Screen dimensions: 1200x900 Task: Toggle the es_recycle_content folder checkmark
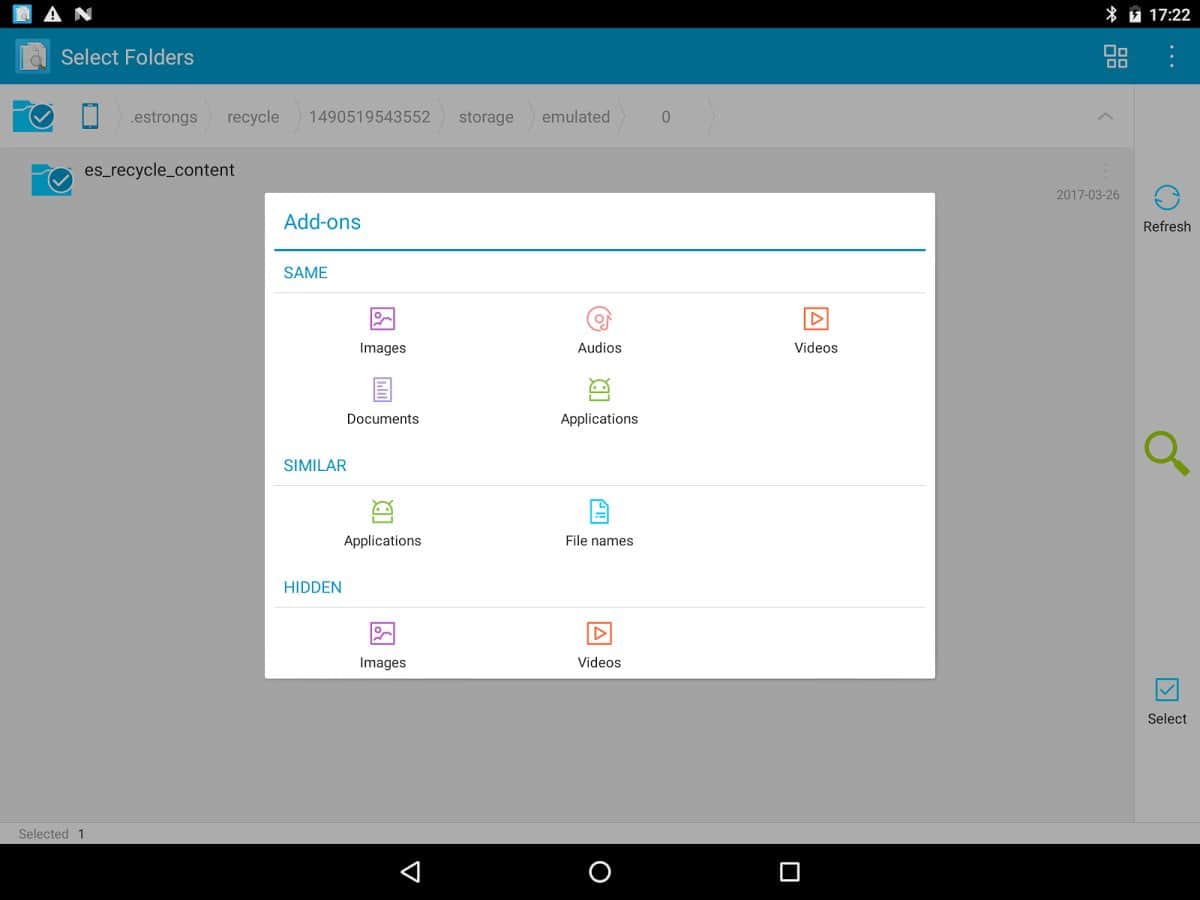[52, 179]
